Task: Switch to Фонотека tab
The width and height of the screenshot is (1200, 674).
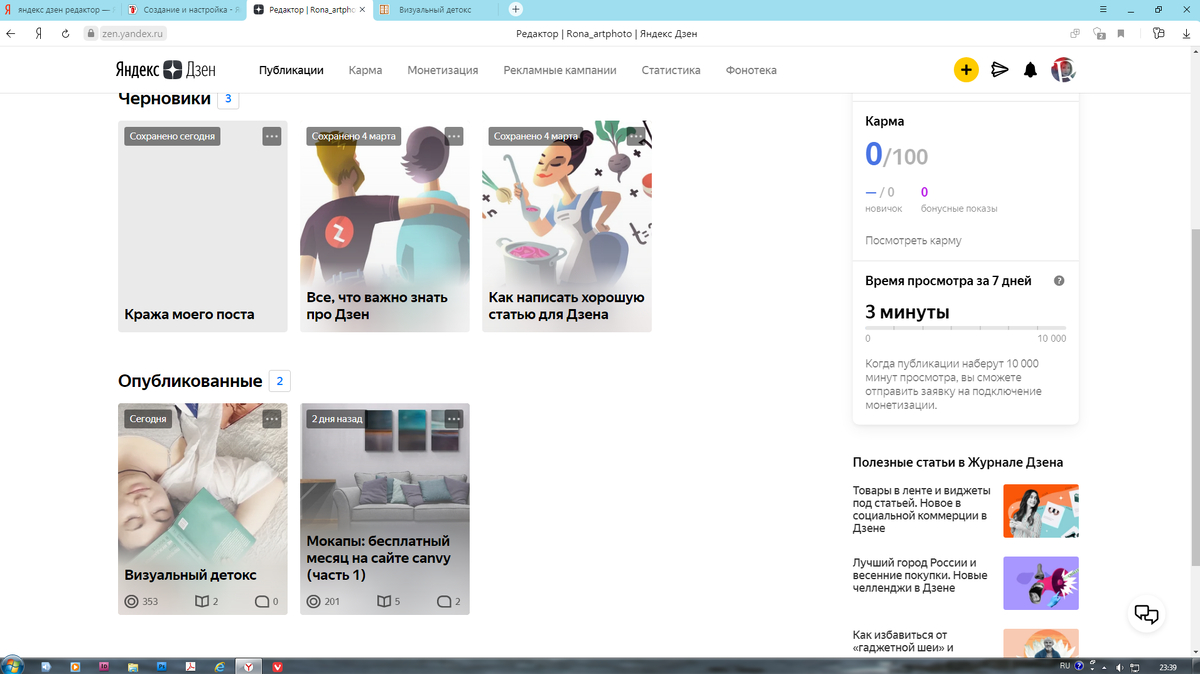Action: pyautogui.click(x=751, y=70)
